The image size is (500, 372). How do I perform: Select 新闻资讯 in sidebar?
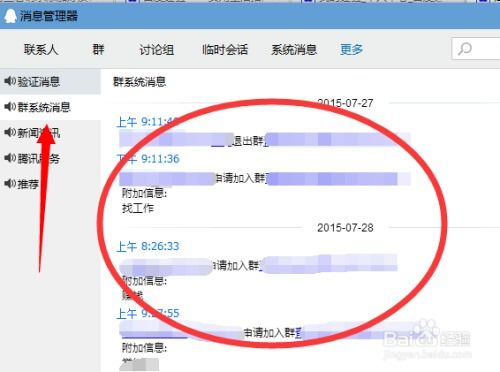click(x=50, y=133)
